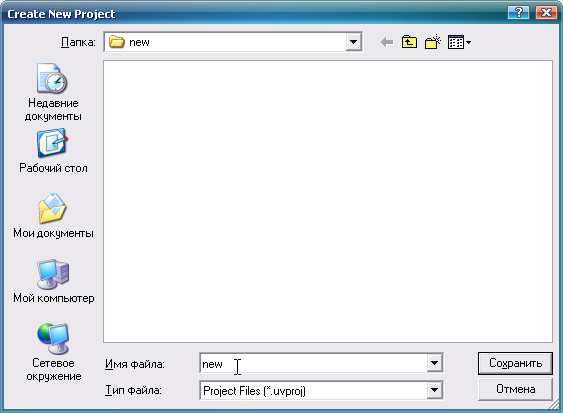Image resolution: width=563 pixels, height=413 pixels.
Task: Create a new folder with the toolbar icon
Action: 433,42
